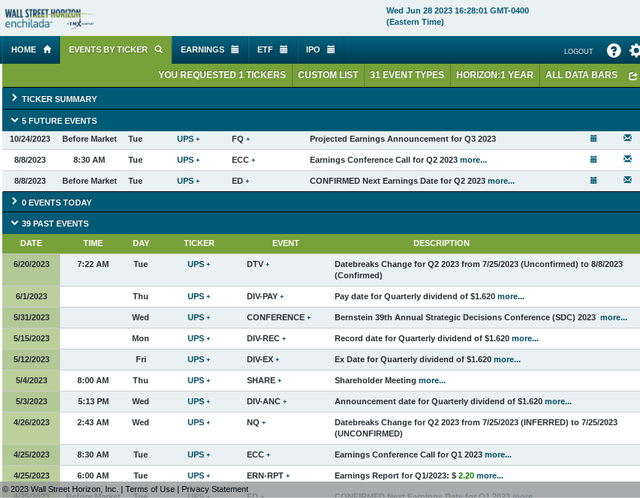Change the Horizon: 1 Year setting
This screenshot has width=640, height=498.
point(495,75)
